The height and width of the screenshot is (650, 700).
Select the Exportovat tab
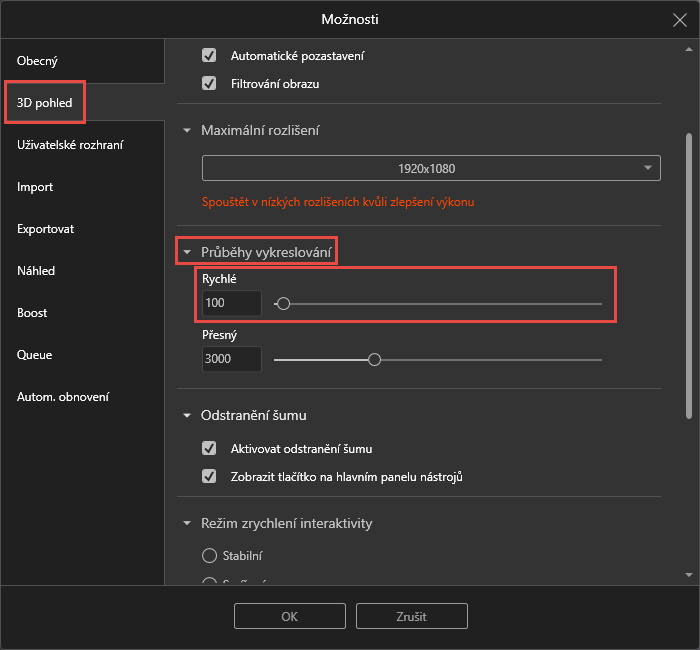coord(46,229)
